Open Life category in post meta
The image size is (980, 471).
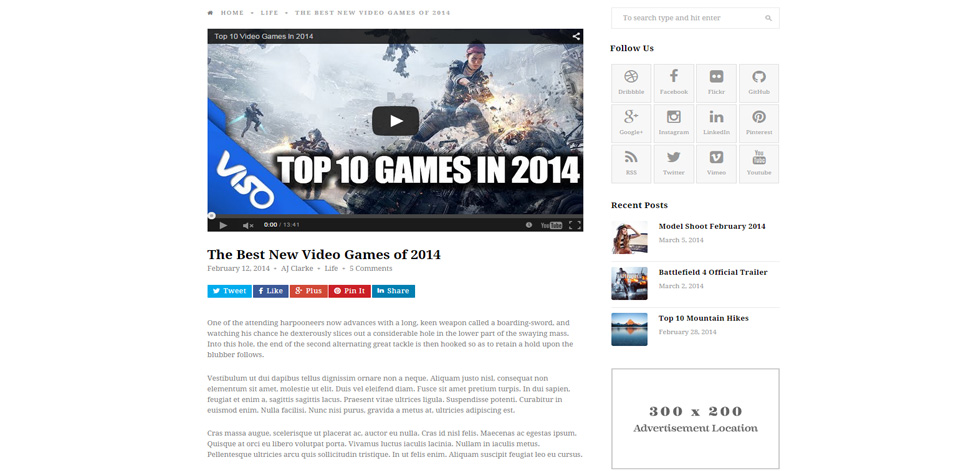click(x=331, y=269)
